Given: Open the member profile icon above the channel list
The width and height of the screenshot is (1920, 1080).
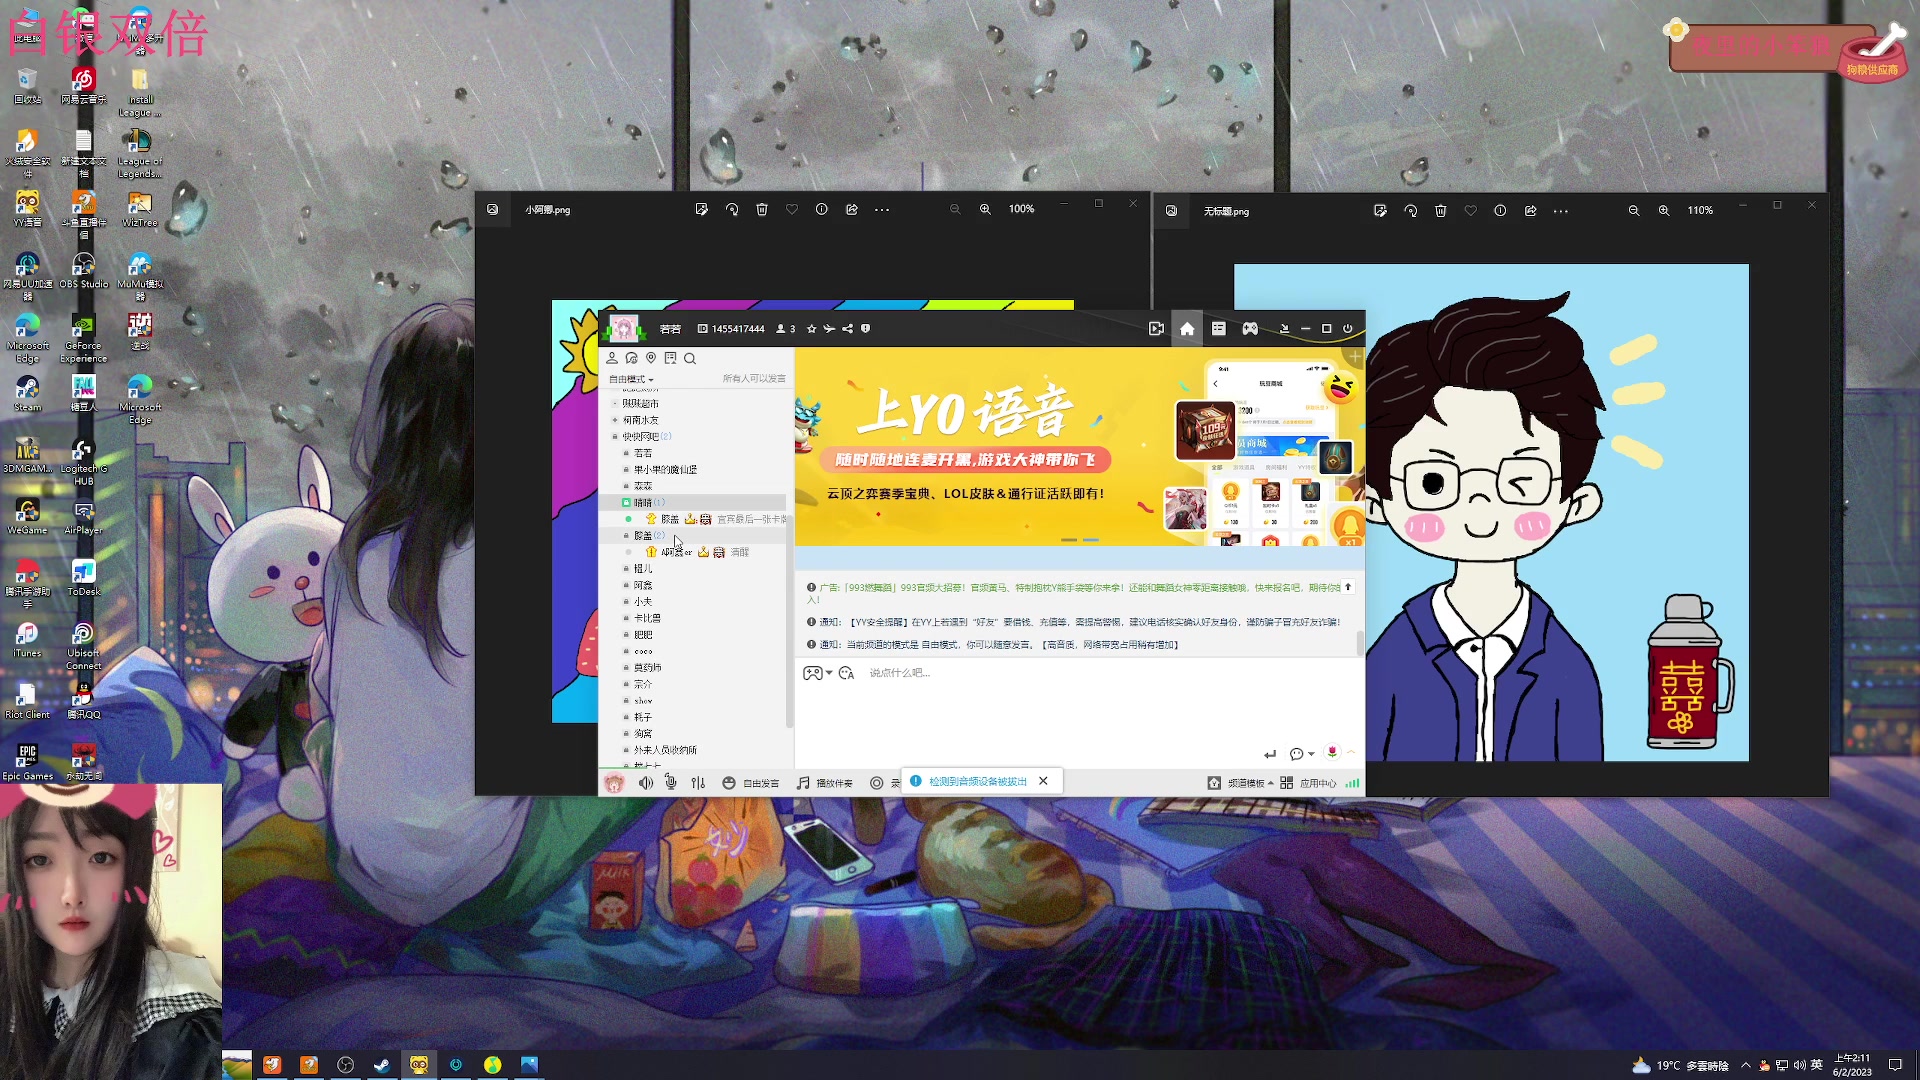Looking at the screenshot, I should pos(612,358).
